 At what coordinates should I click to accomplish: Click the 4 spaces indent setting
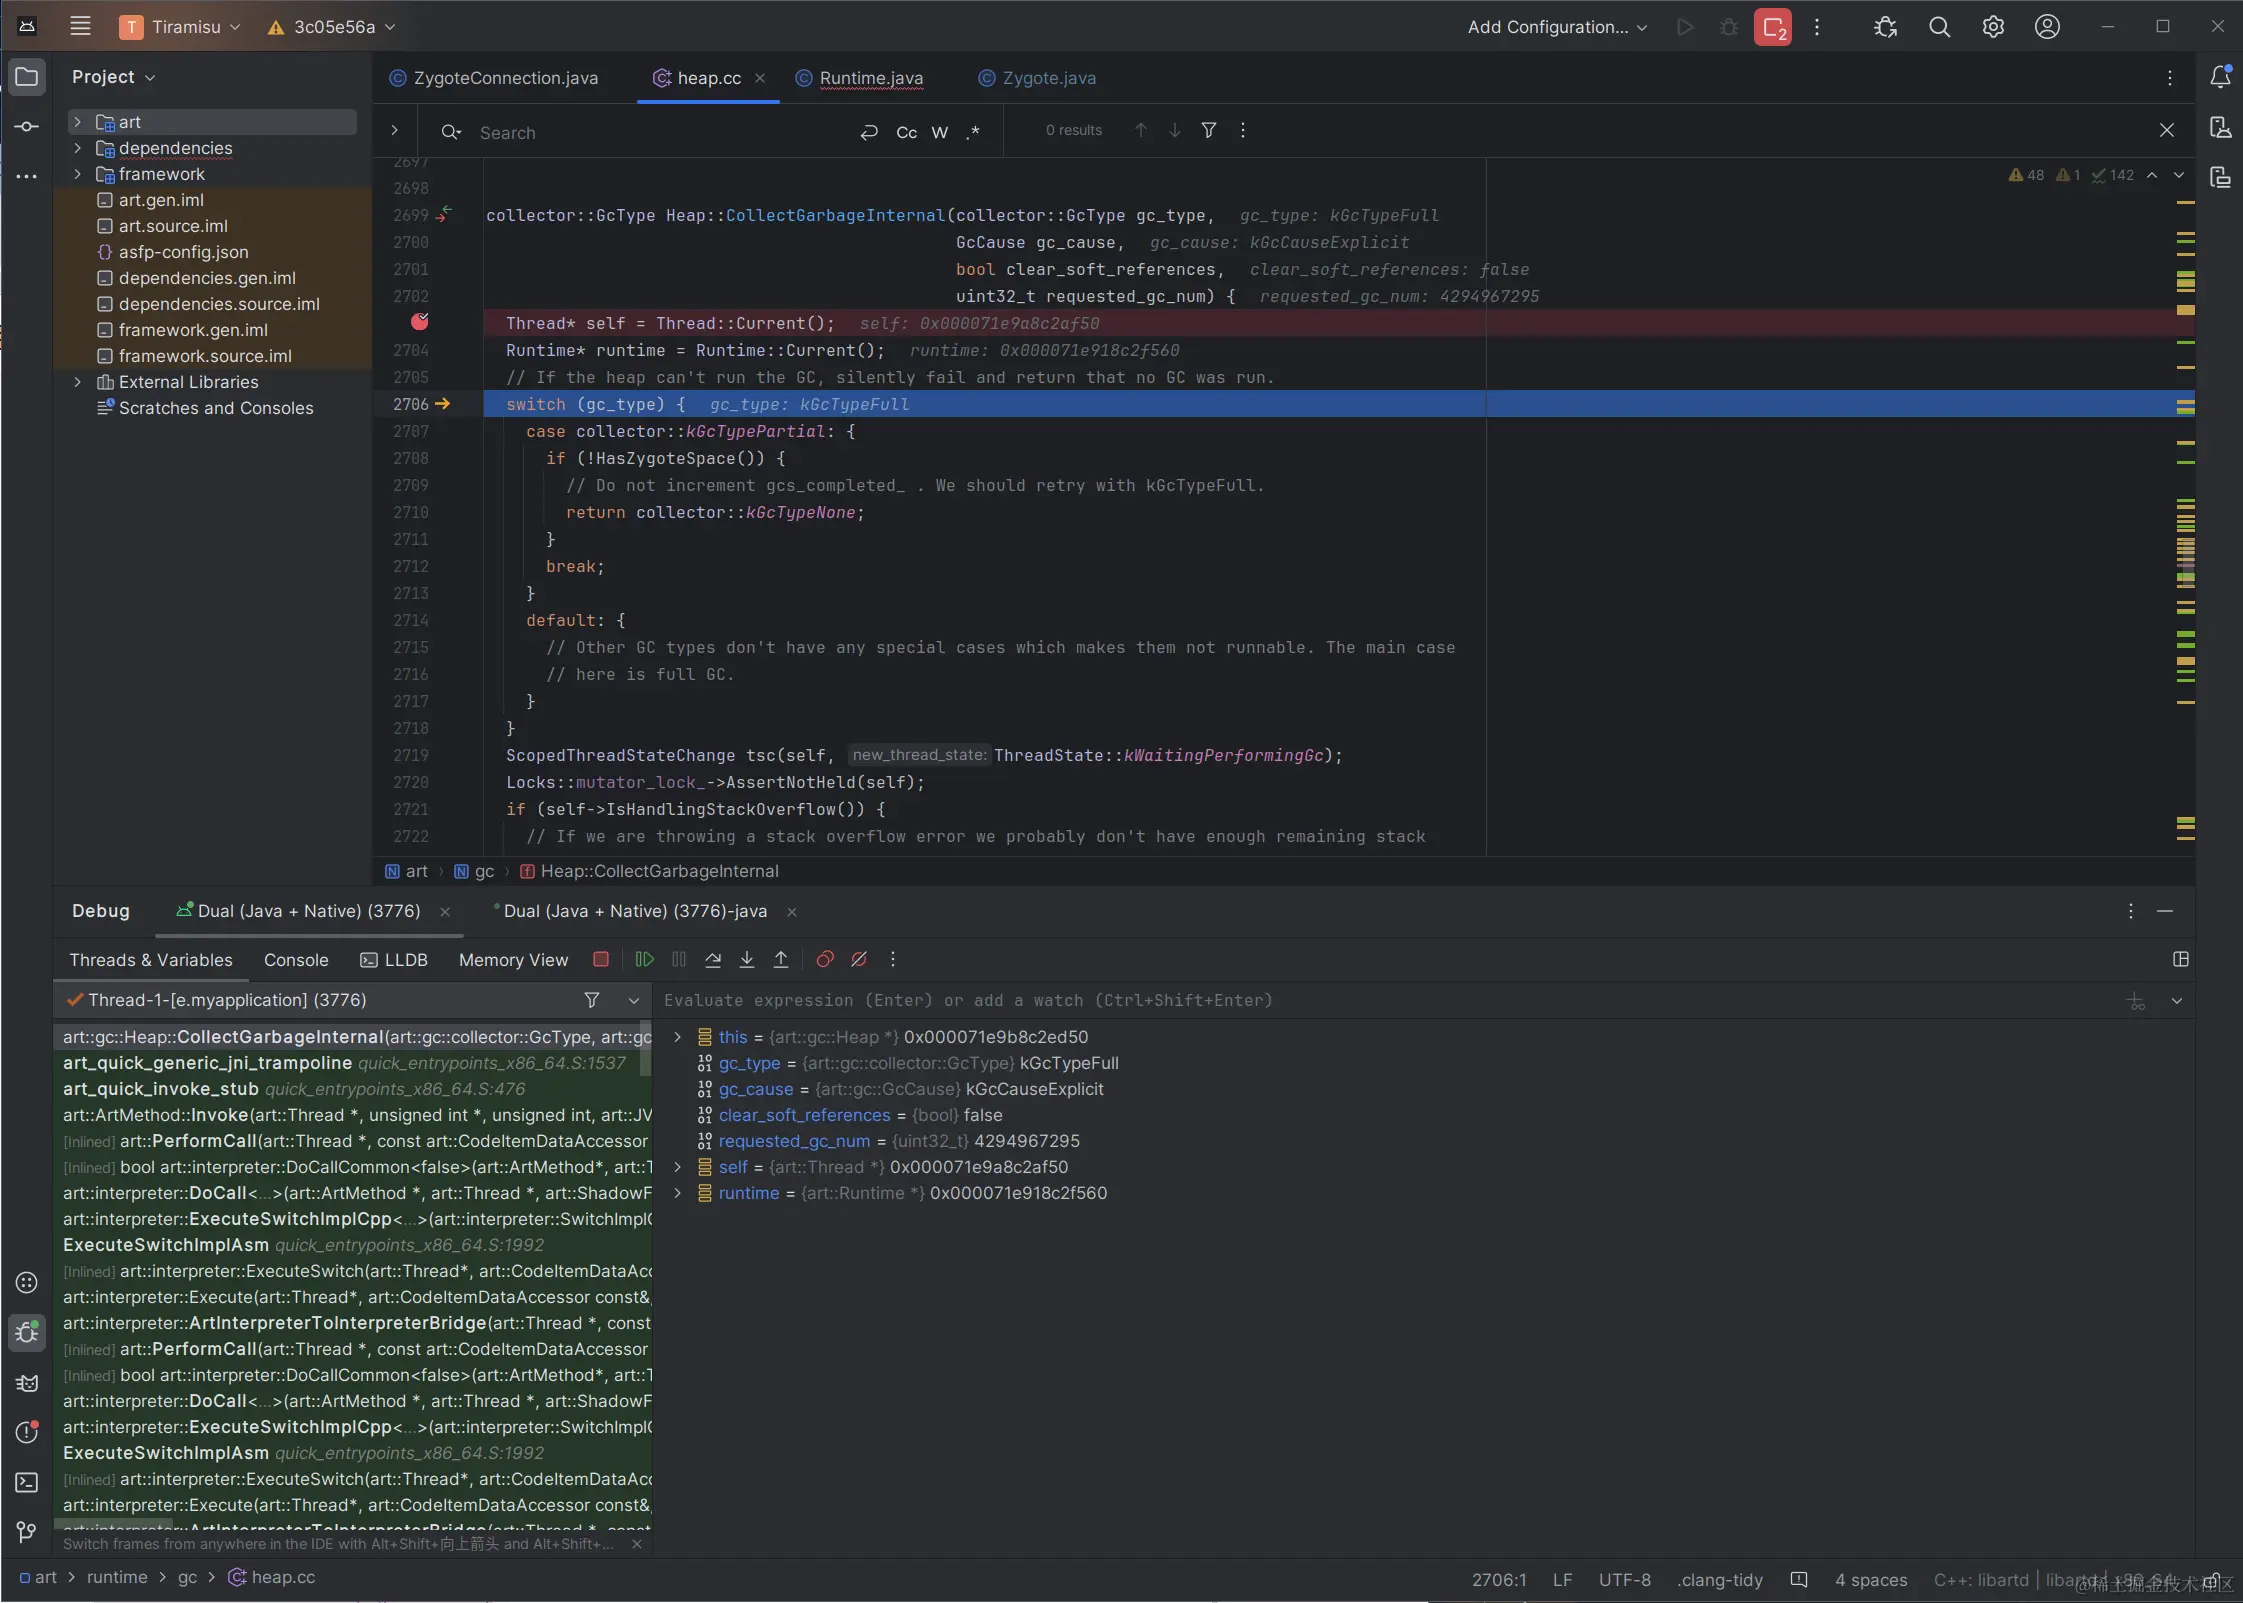[x=1871, y=1580]
